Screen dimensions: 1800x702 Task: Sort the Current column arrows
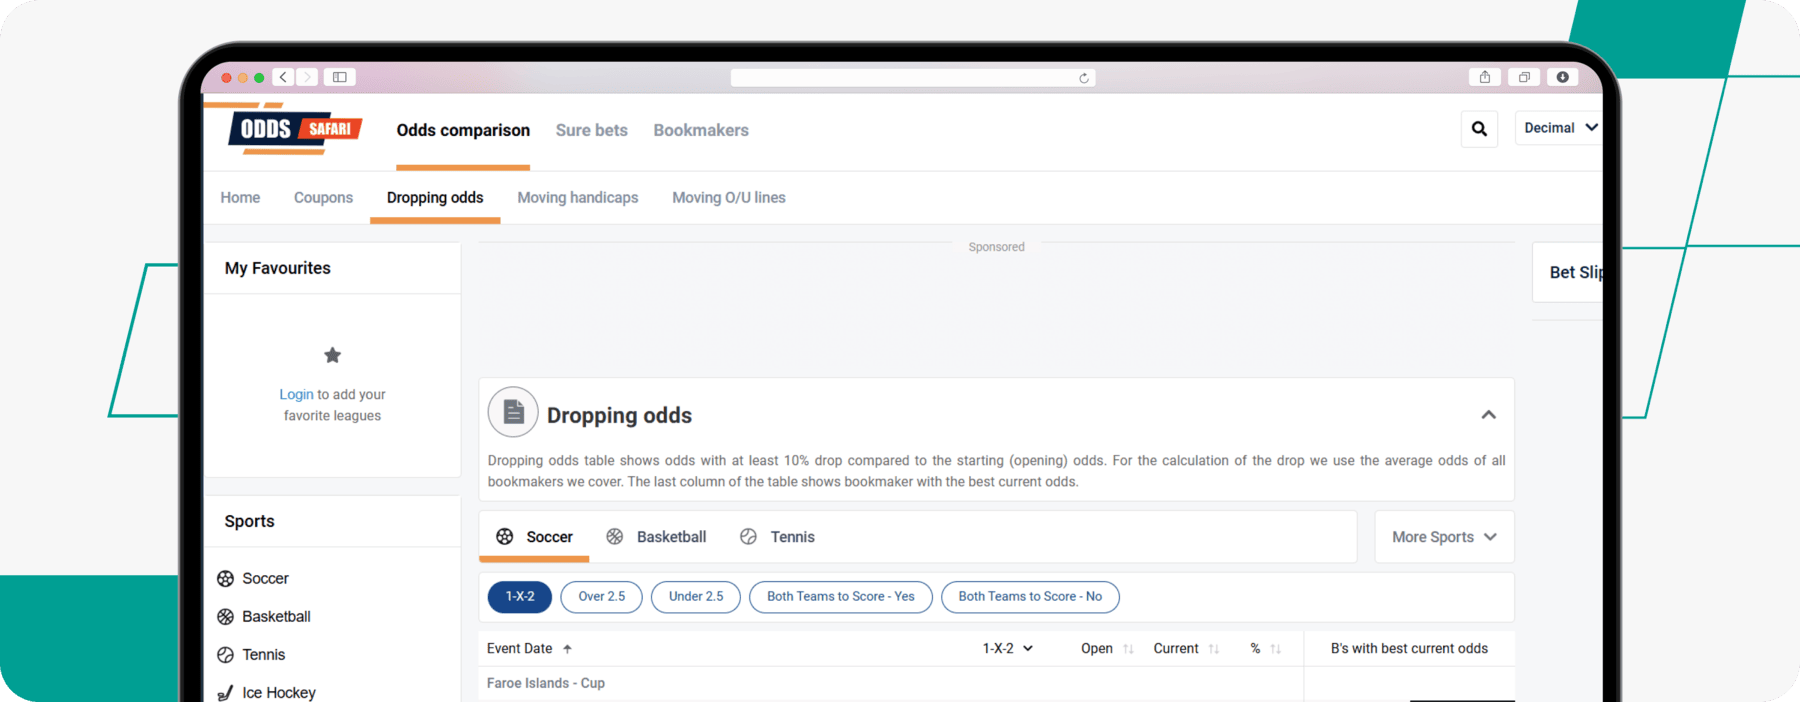coord(1213,649)
